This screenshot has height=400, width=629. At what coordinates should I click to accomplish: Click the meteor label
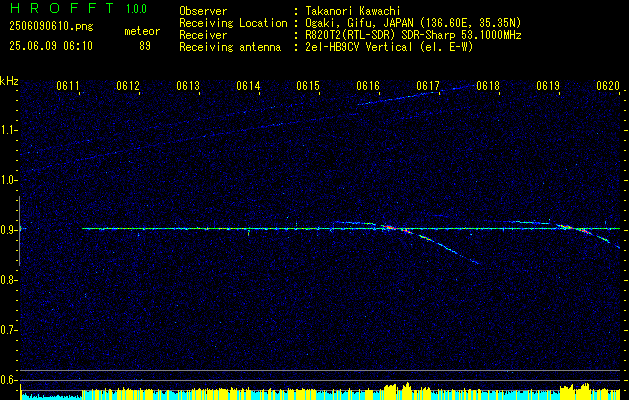(142, 31)
